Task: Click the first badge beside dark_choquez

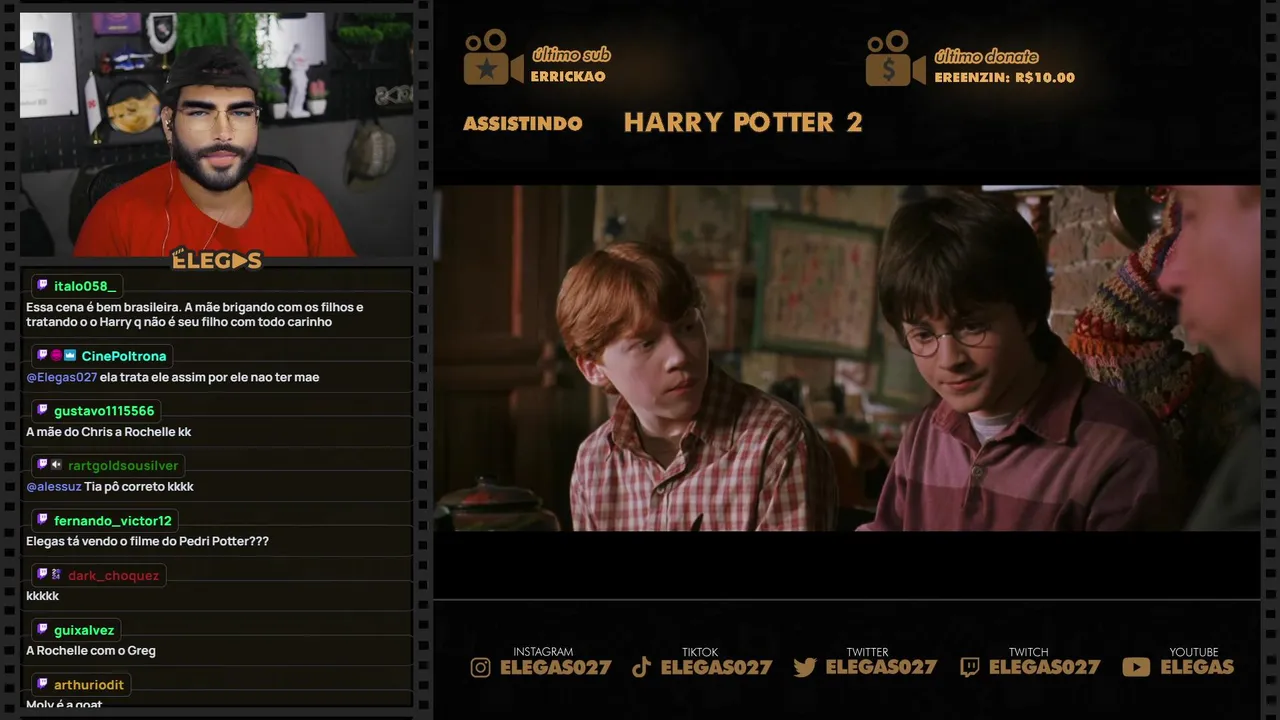Action: [x=43, y=575]
